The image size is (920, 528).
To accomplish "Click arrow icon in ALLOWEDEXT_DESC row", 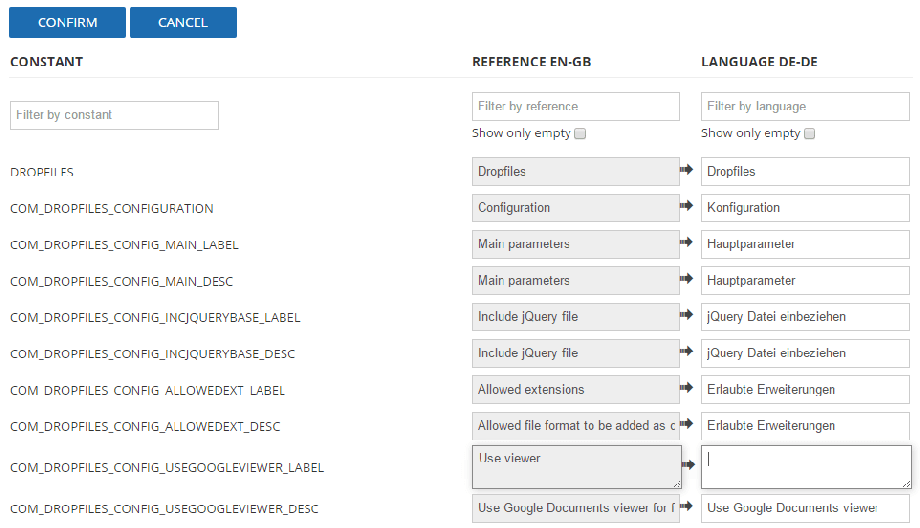I will pyautogui.click(x=687, y=424).
